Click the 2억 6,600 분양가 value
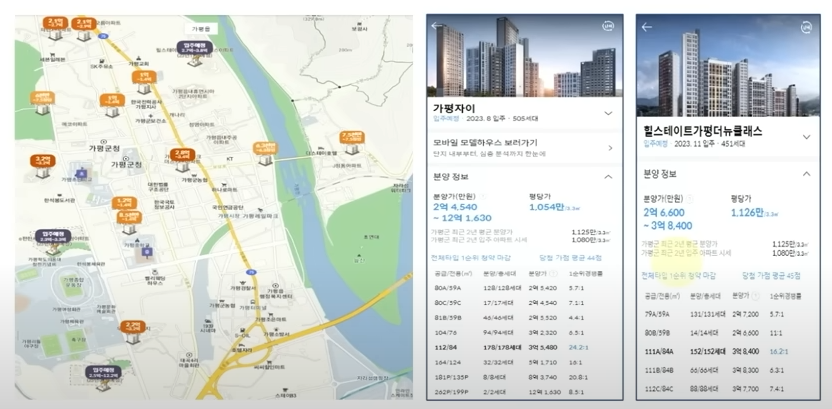Viewport: 832px width, 409px height. click(x=664, y=213)
